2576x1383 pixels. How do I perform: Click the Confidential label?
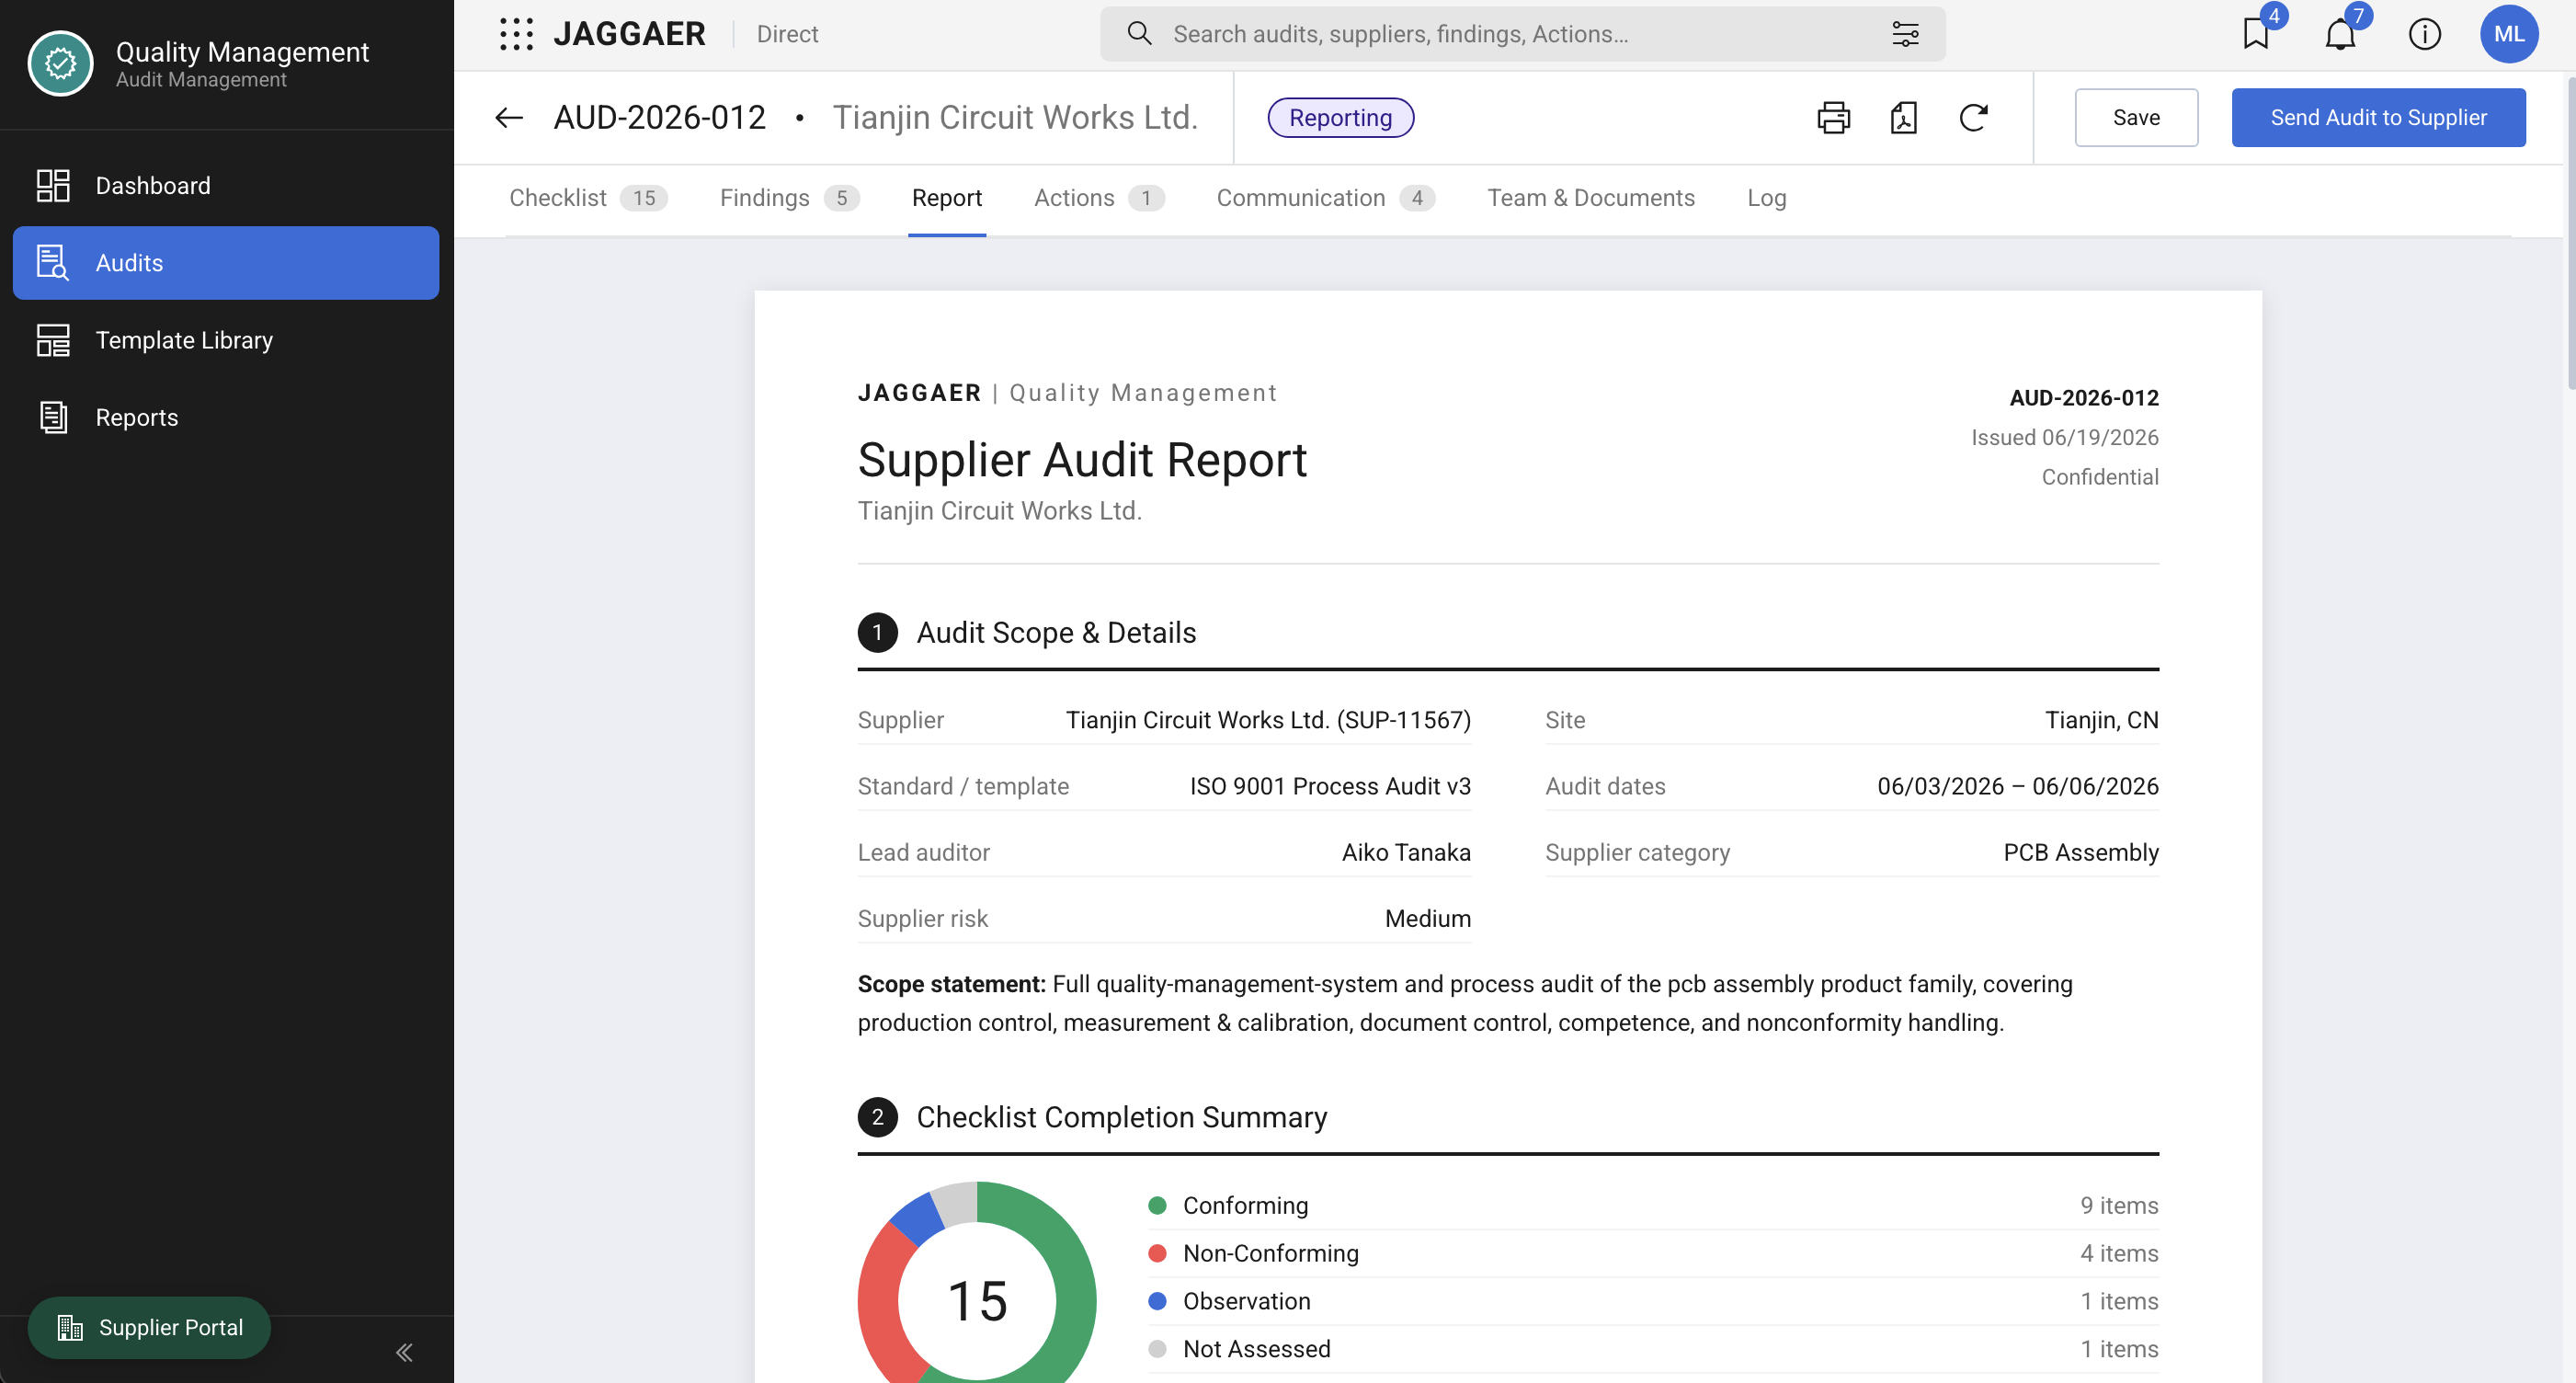[x=2100, y=477]
